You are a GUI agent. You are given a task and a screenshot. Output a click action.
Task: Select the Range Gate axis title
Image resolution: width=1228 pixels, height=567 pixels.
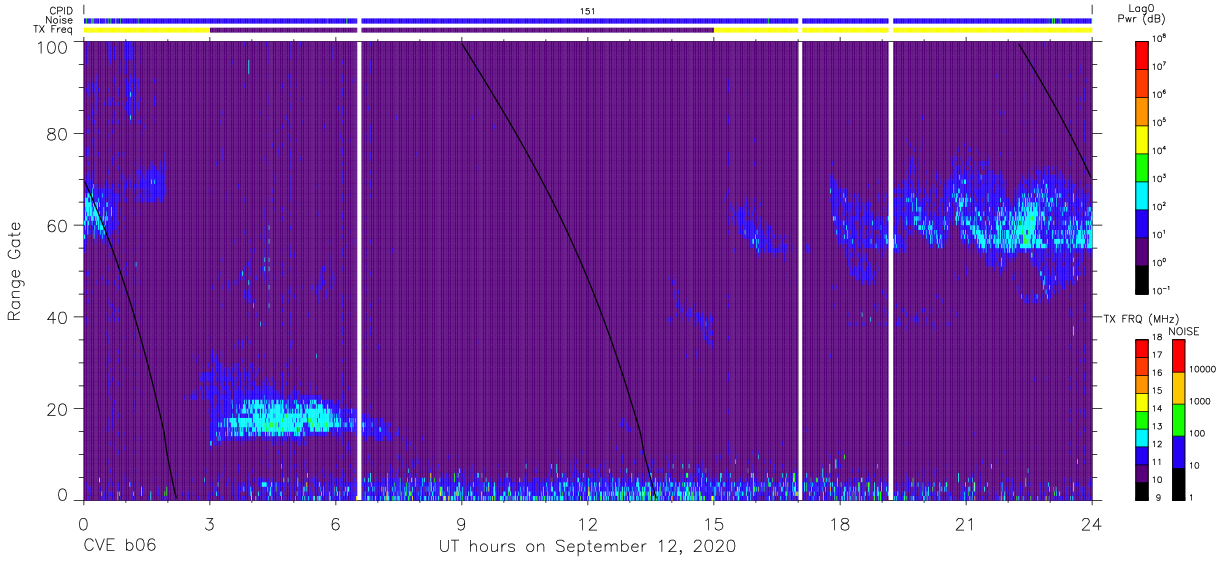pos(15,272)
